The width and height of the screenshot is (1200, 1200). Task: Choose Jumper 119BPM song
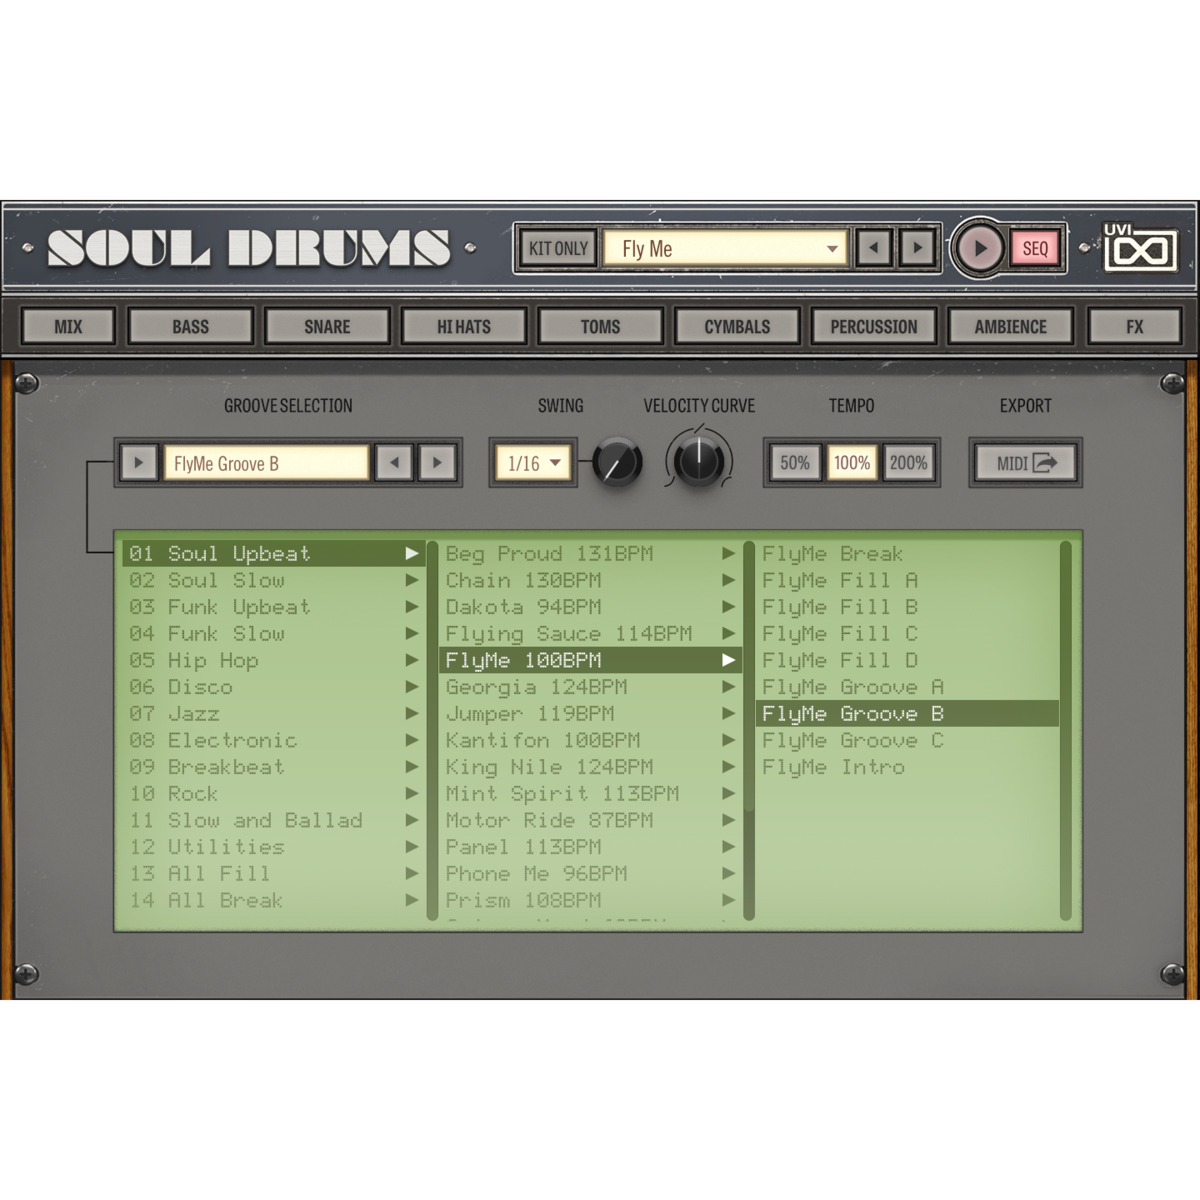pos(590,713)
